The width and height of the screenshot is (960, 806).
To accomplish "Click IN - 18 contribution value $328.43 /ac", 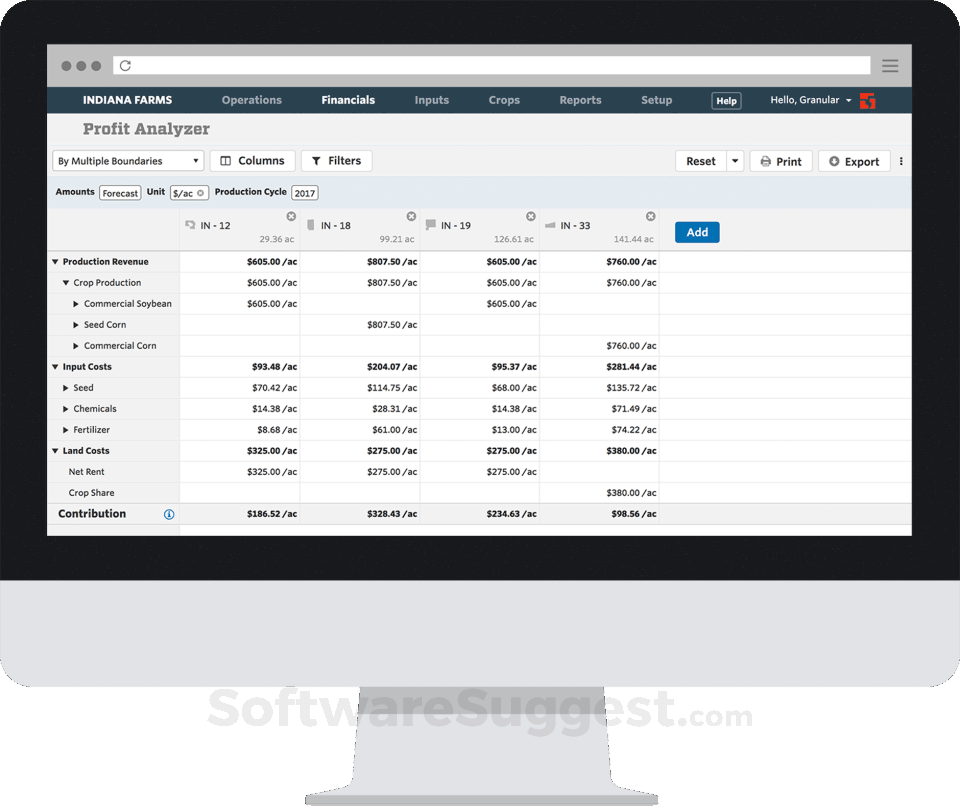I will click(392, 514).
